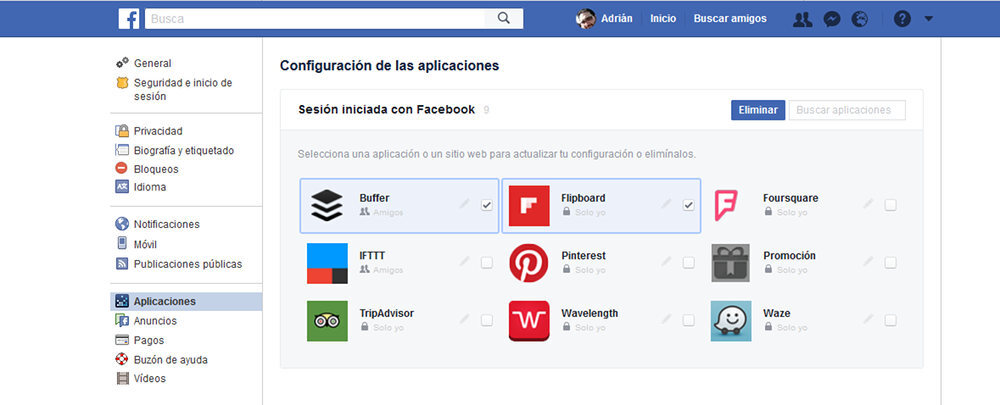Check the TripAdvisor checkbox
Screen dimensions: 1000x405
pos(487,320)
